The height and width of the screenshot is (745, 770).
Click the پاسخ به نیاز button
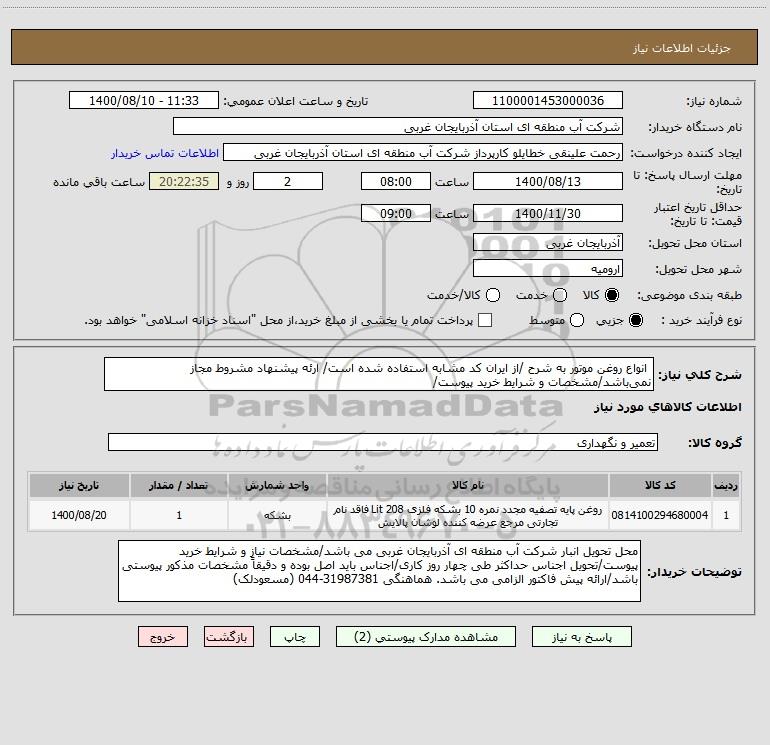(x=582, y=637)
